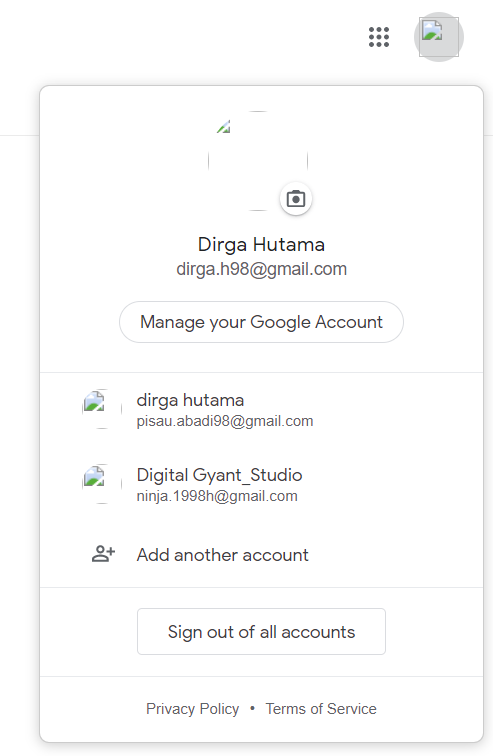This screenshot has height=756, width=493.
Task: Open Manage your Google Account
Action: click(x=261, y=322)
